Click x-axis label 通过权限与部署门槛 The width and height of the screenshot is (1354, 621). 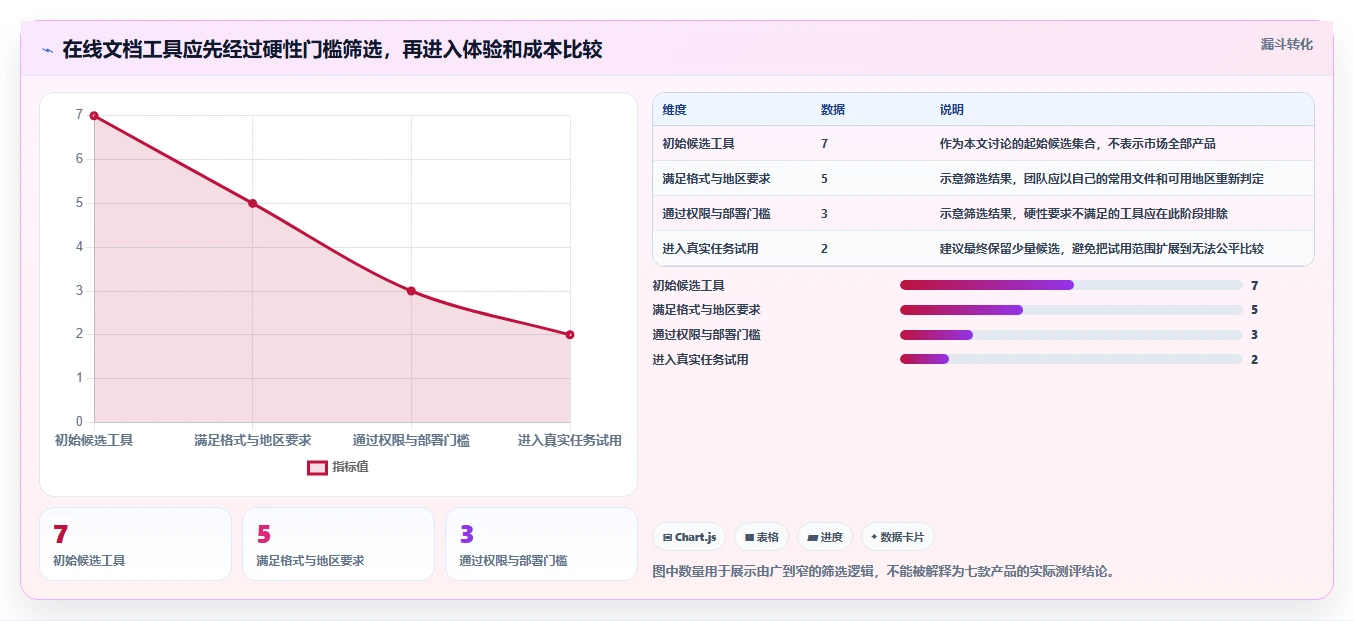(411, 440)
